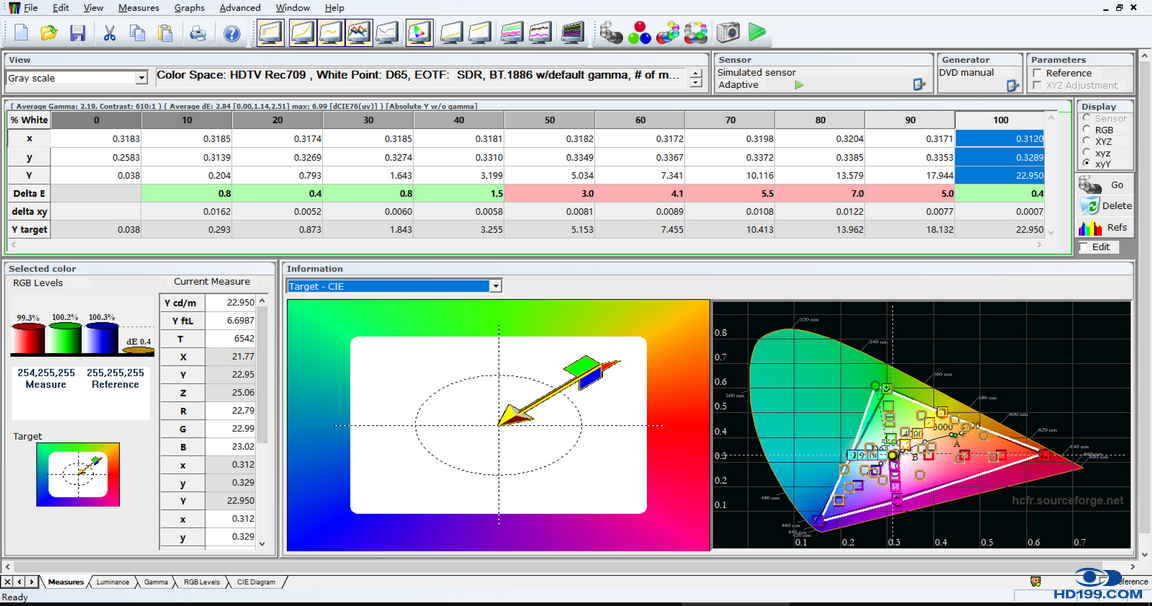
Task: Select the uppercase XYZ display radio button
Action: click(x=1087, y=142)
